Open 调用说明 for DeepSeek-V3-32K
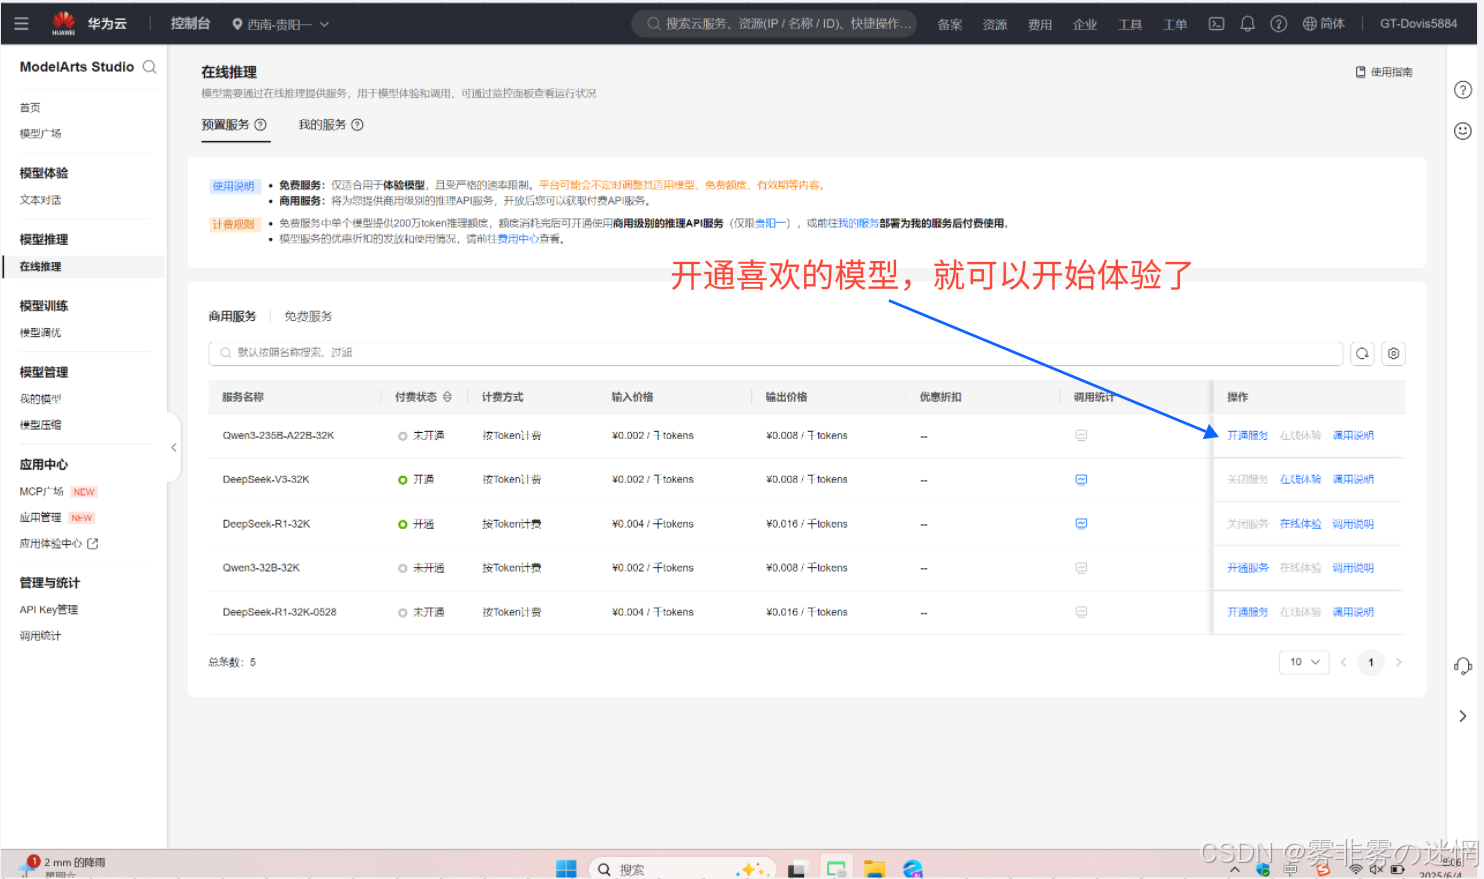 [x=1353, y=480]
